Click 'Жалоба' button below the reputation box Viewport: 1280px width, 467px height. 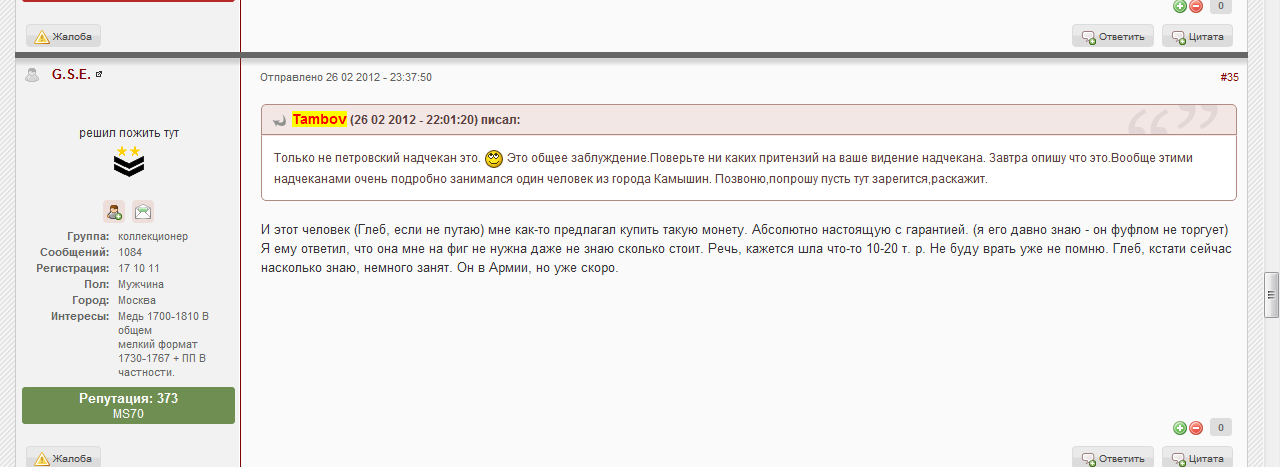click(x=64, y=457)
